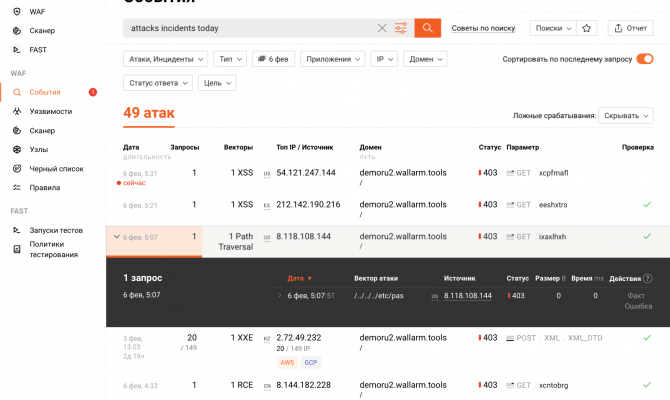Open the Поиски saved searches dropdown

[553, 28]
